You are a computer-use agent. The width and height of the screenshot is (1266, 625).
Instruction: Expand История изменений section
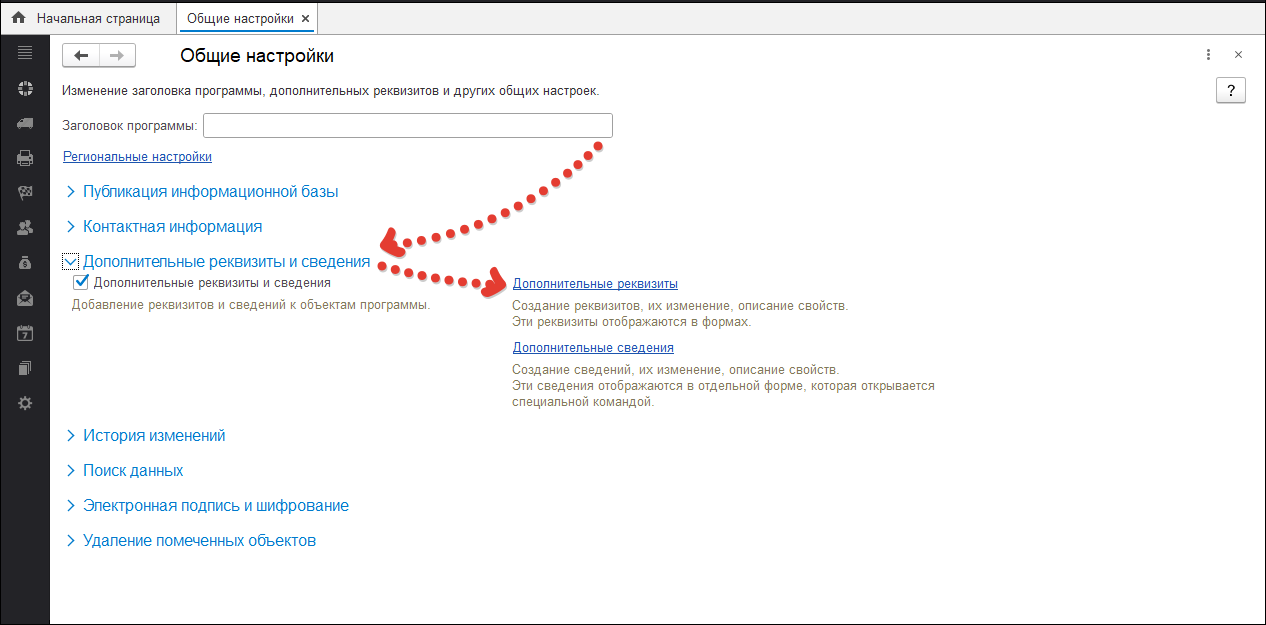[x=154, y=435]
